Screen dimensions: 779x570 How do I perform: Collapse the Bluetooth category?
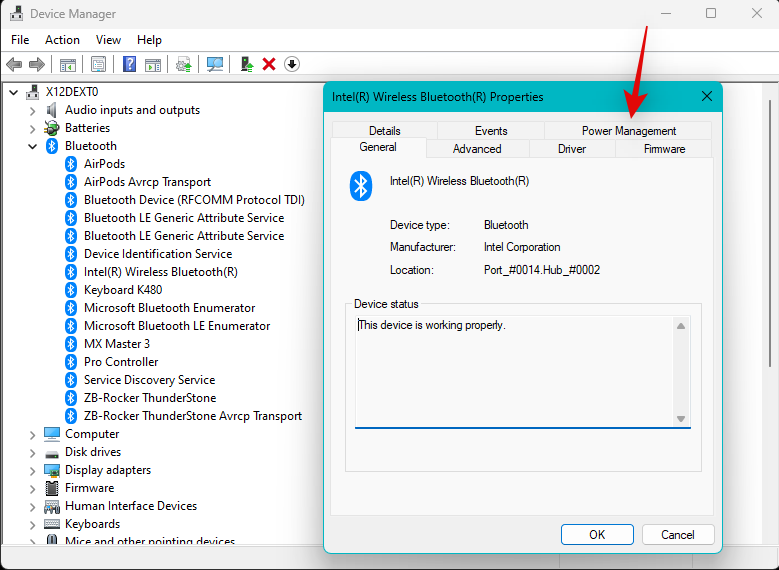33,147
